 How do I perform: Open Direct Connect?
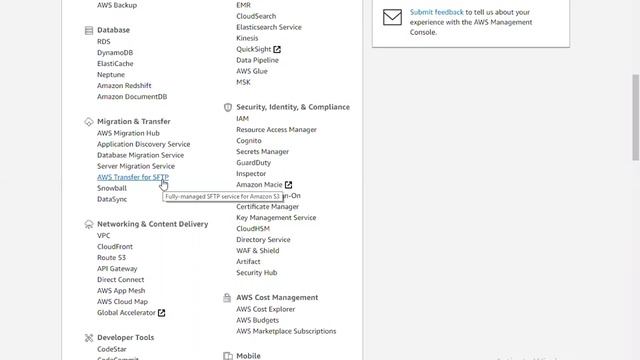120,280
